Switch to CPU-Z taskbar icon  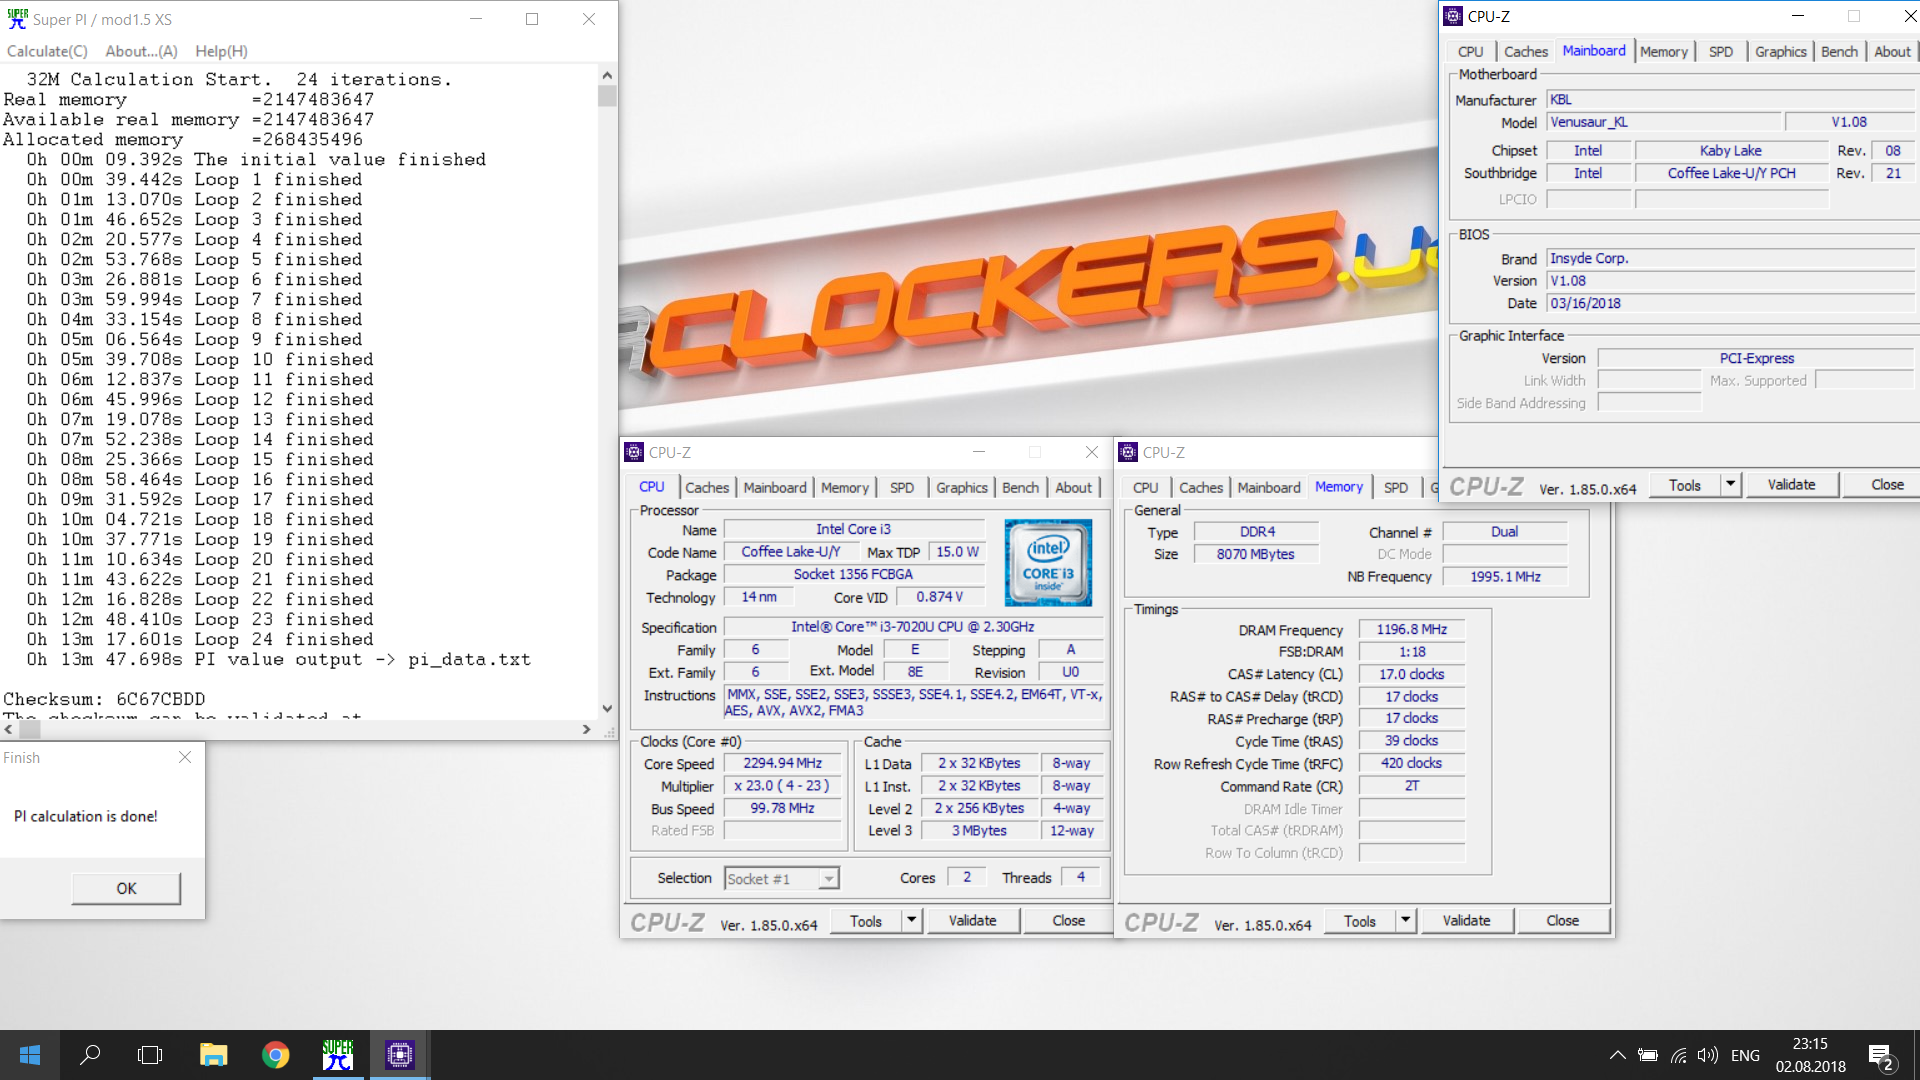[x=400, y=1055]
